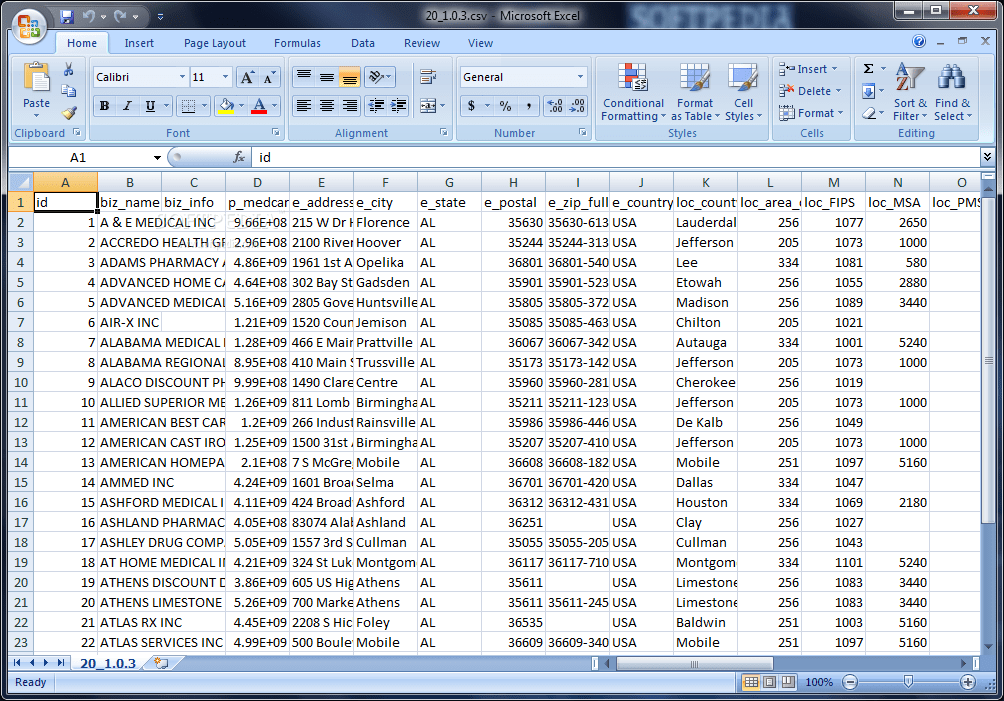Open Format as Table gallery

tap(695, 92)
